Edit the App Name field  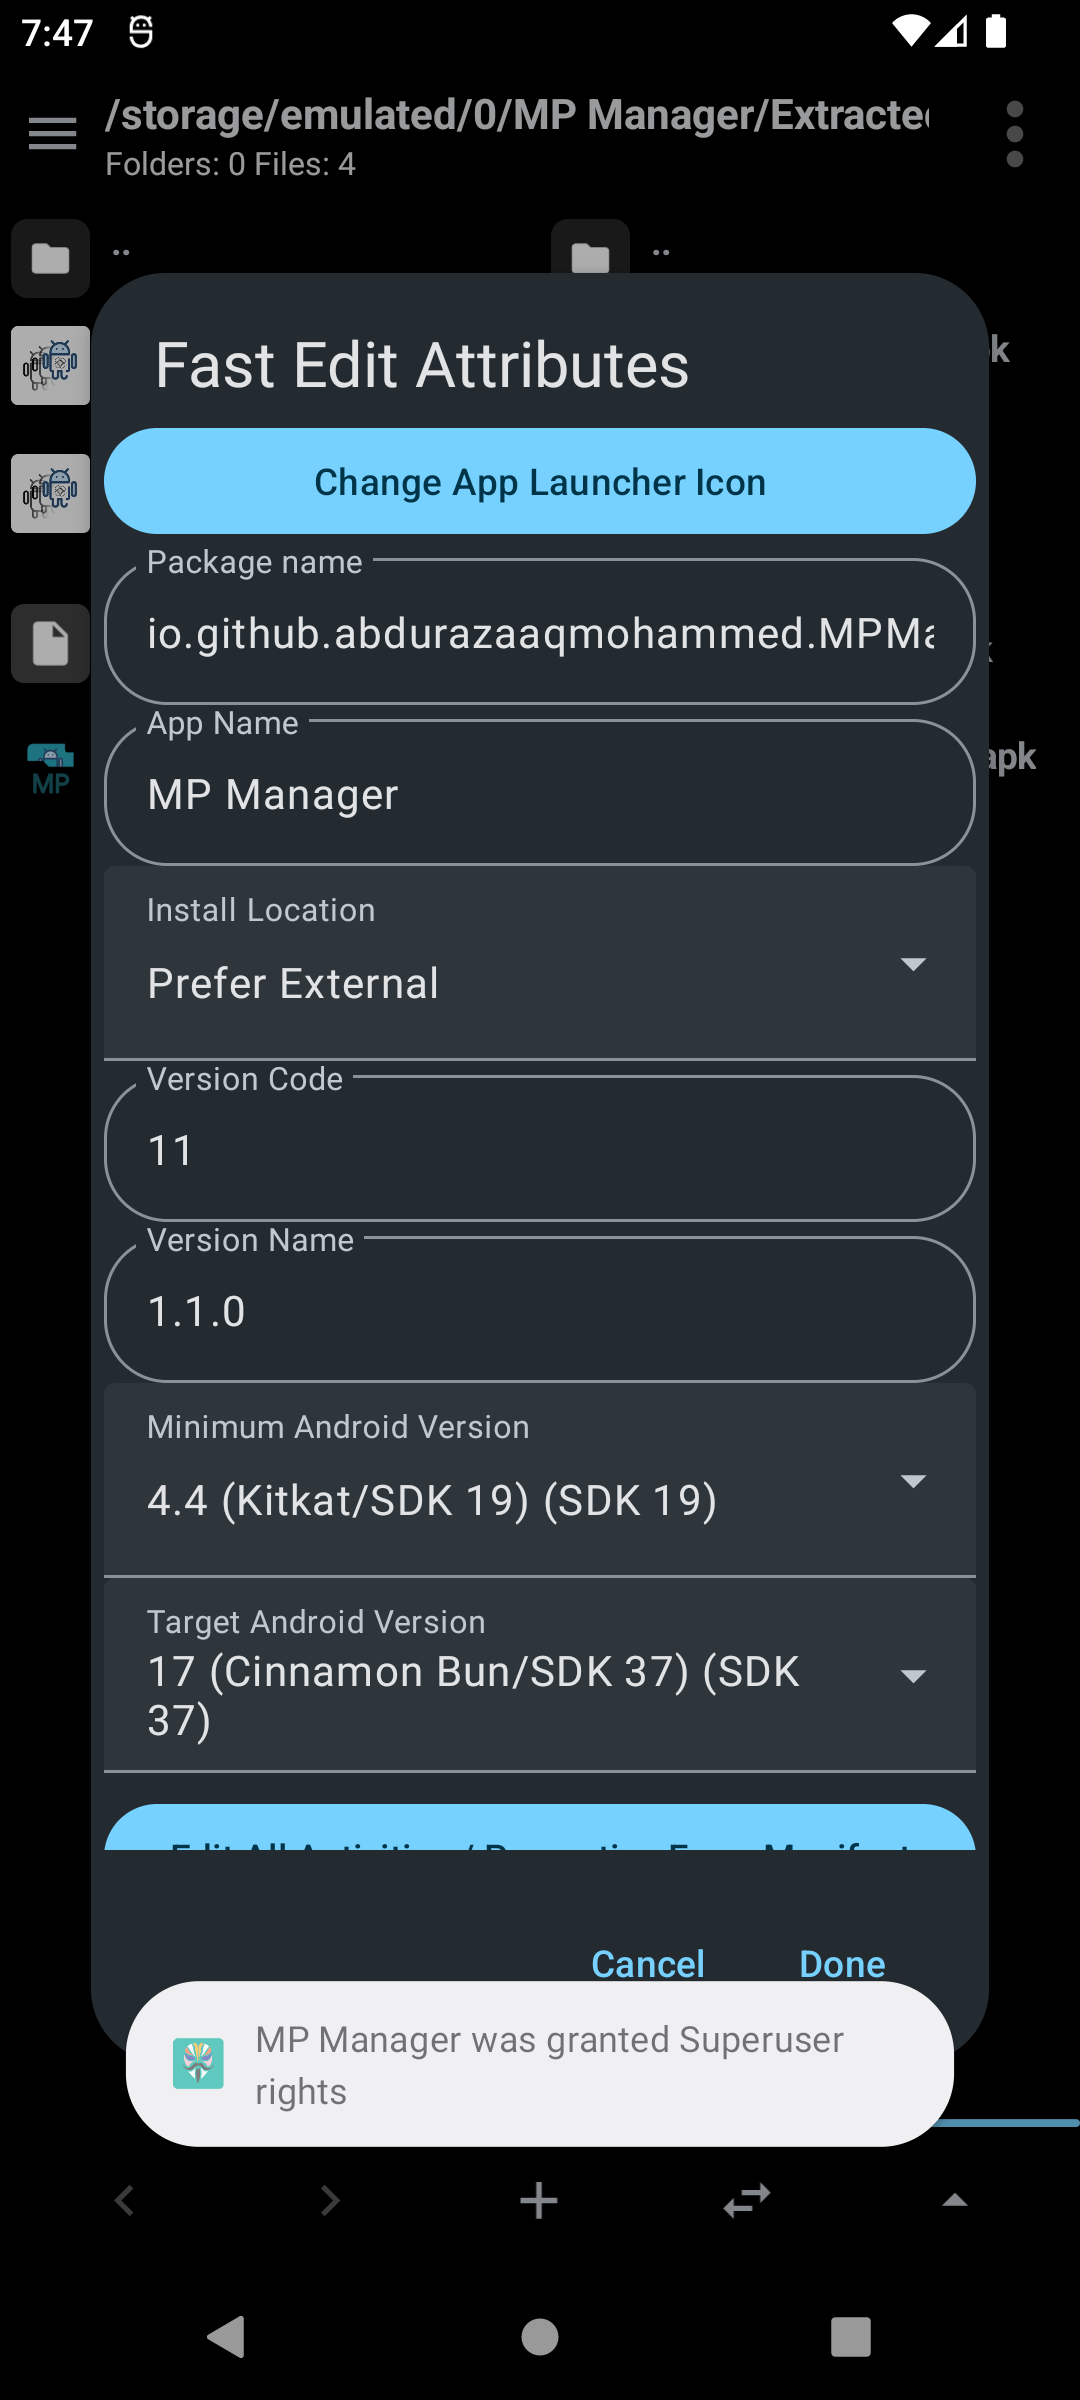(540, 792)
